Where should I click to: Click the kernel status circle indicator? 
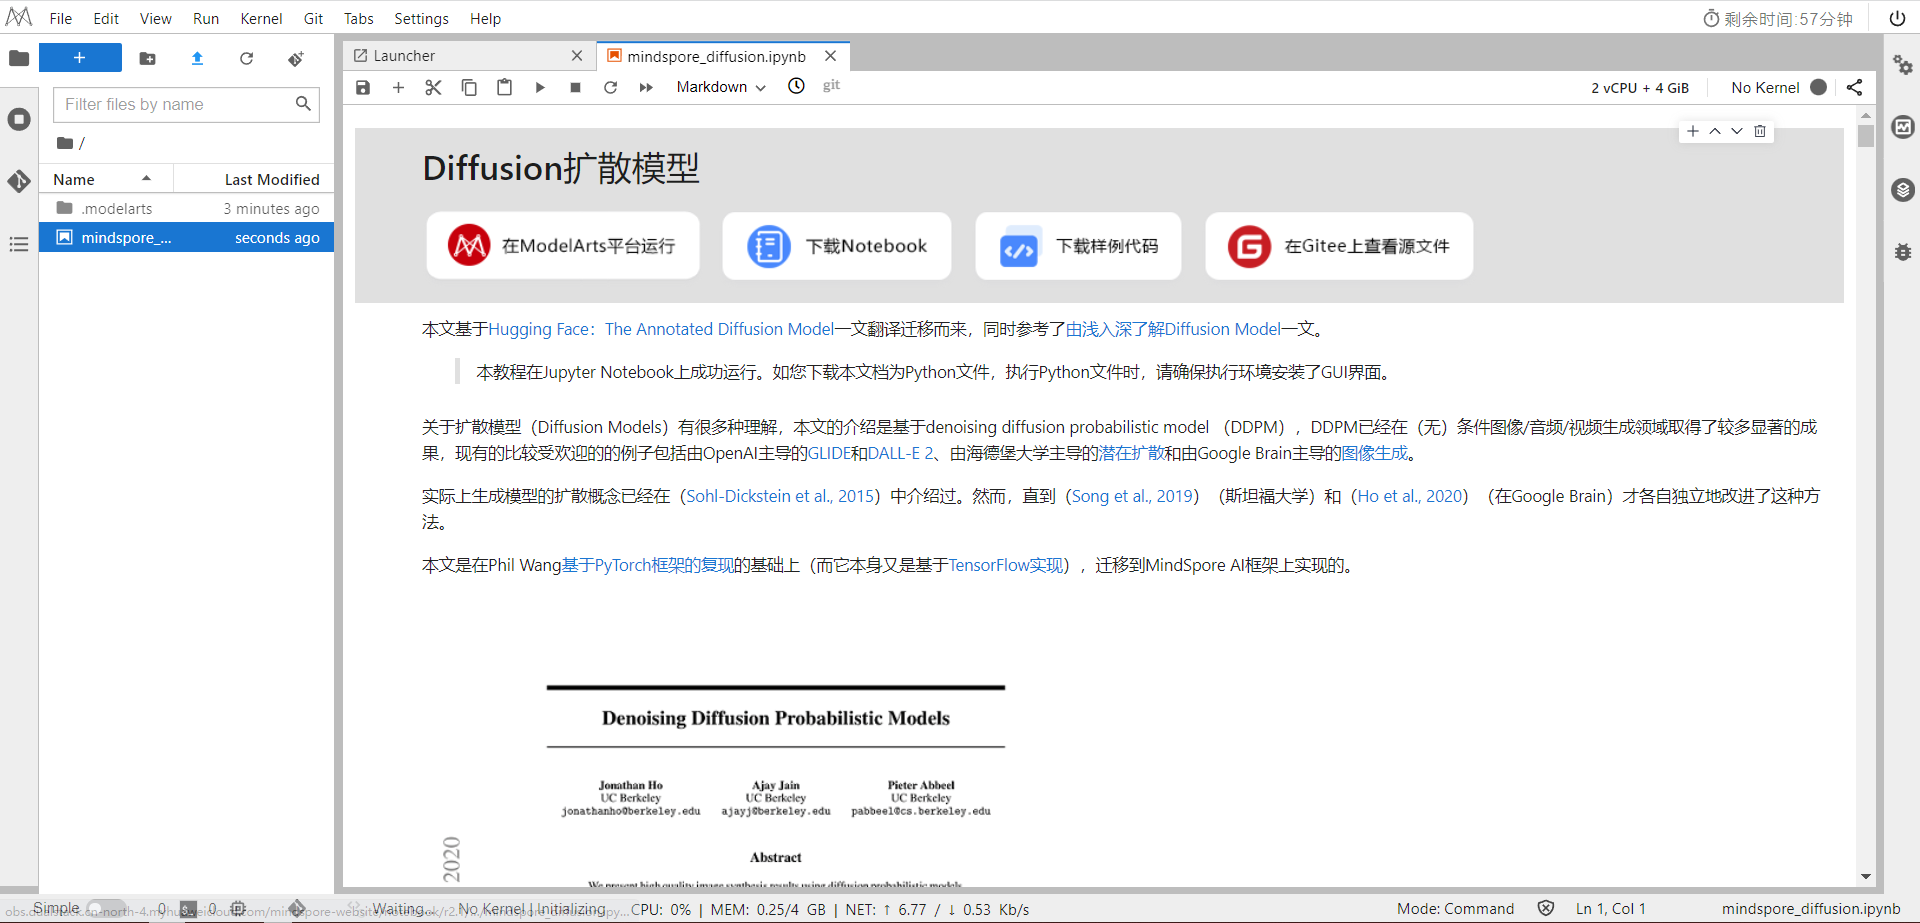pos(1819,87)
